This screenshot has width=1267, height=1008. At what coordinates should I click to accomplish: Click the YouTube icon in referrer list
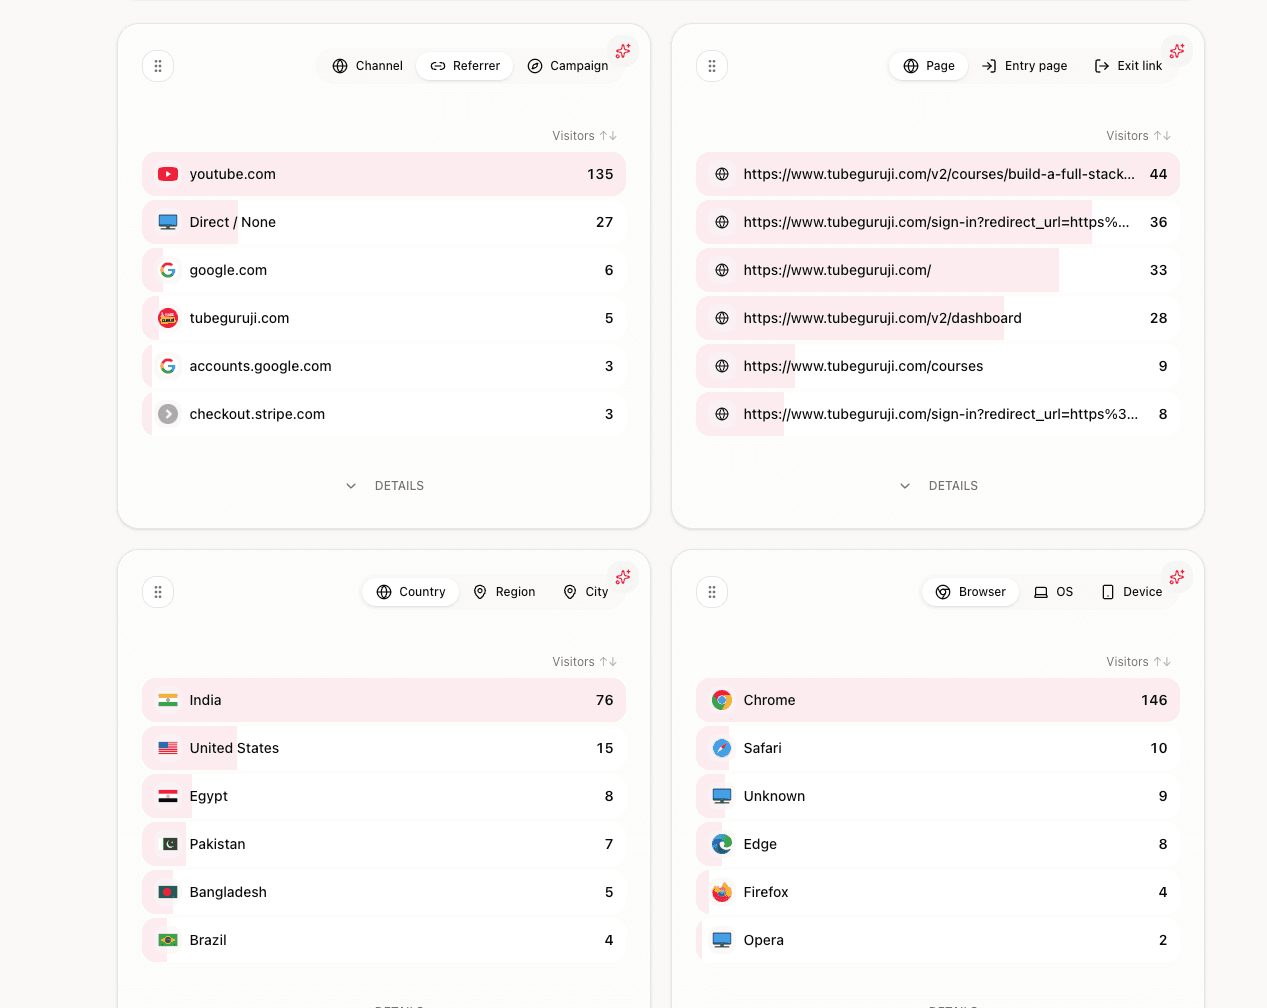pyautogui.click(x=168, y=174)
